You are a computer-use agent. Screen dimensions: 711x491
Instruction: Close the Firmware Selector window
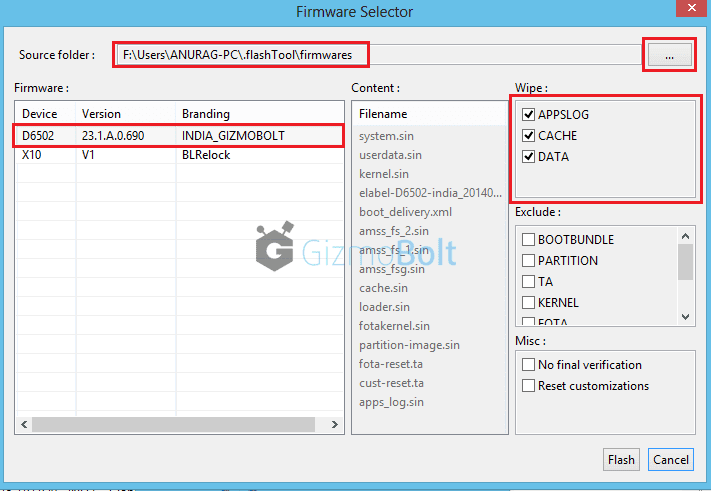tap(691, 8)
